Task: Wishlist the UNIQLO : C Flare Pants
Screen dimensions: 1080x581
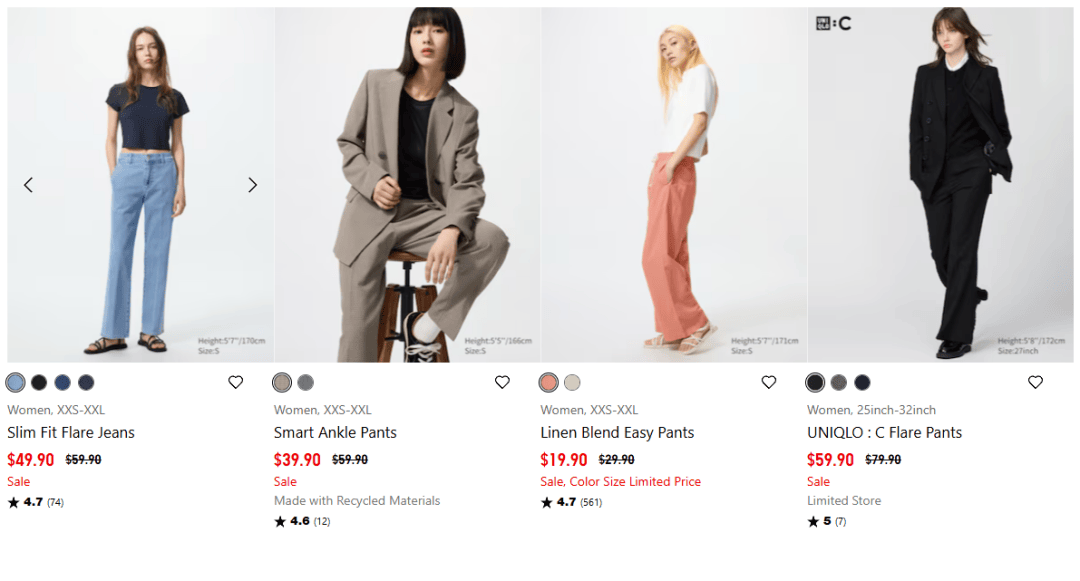Action: (x=1035, y=382)
